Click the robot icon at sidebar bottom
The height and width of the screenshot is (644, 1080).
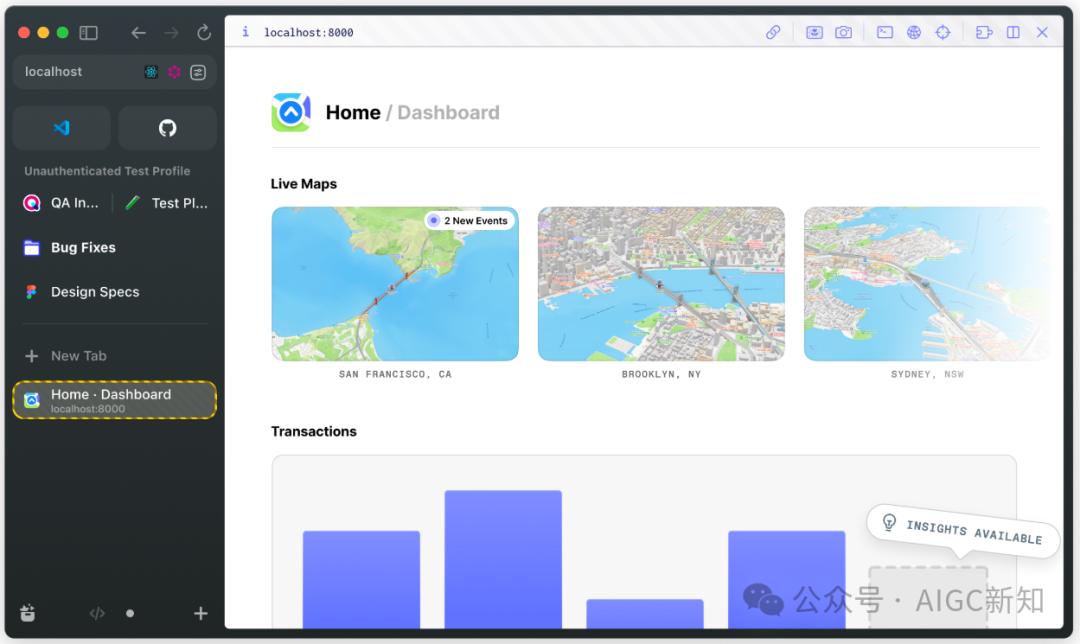point(28,612)
